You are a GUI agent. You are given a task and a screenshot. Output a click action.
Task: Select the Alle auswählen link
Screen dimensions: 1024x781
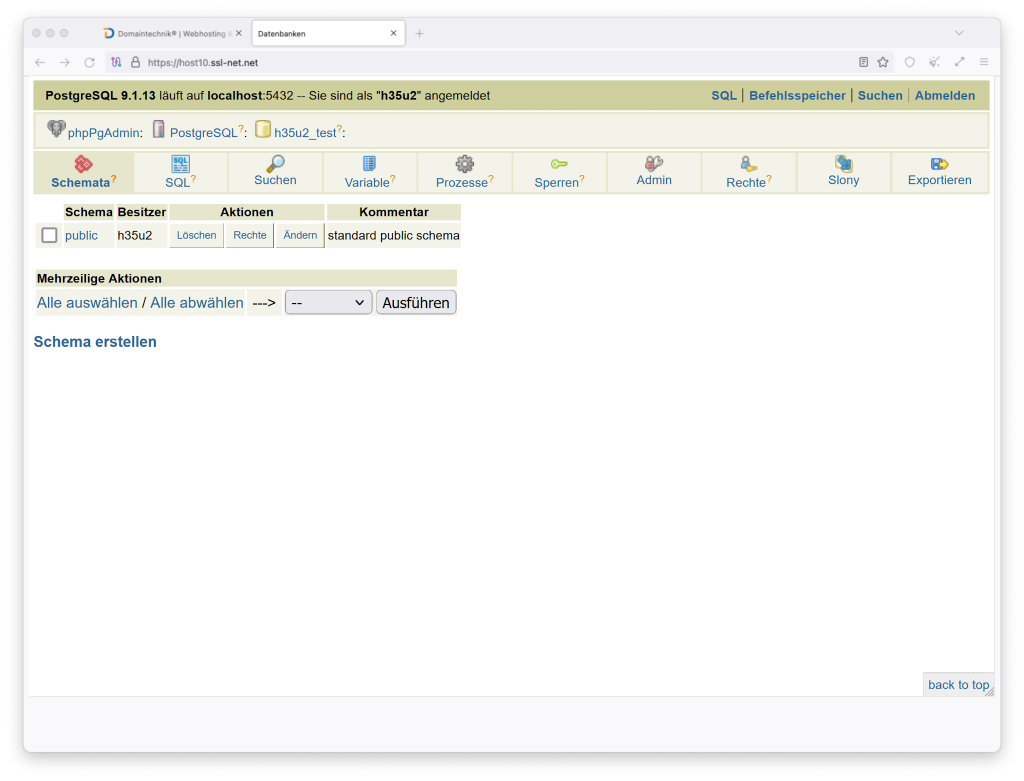pyautogui.click(x=87, y=302)
